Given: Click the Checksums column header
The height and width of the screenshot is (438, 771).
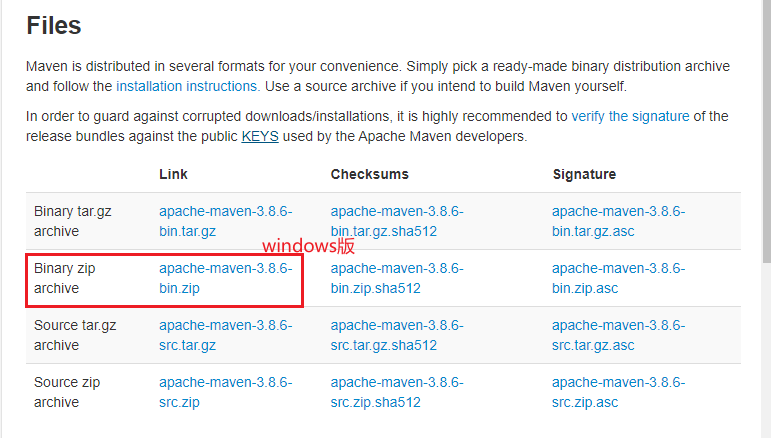Looking at the screenshot, I should (x=370, y=174).
